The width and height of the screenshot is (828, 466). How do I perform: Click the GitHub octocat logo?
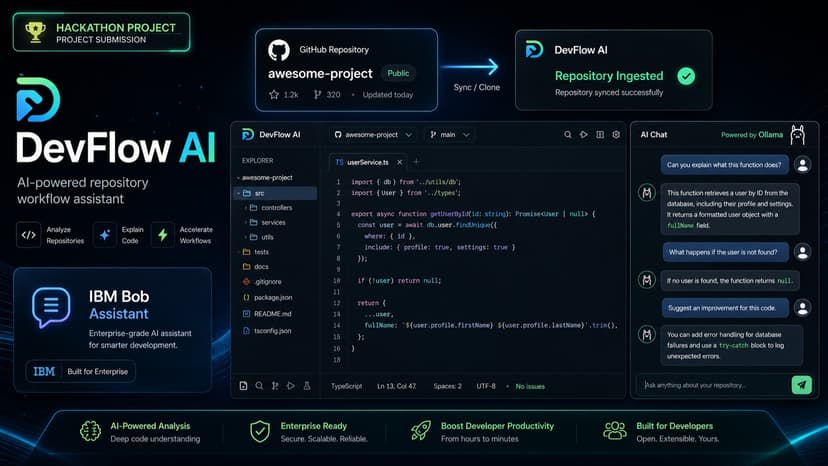pyautogui.click(x=279, y=50)
